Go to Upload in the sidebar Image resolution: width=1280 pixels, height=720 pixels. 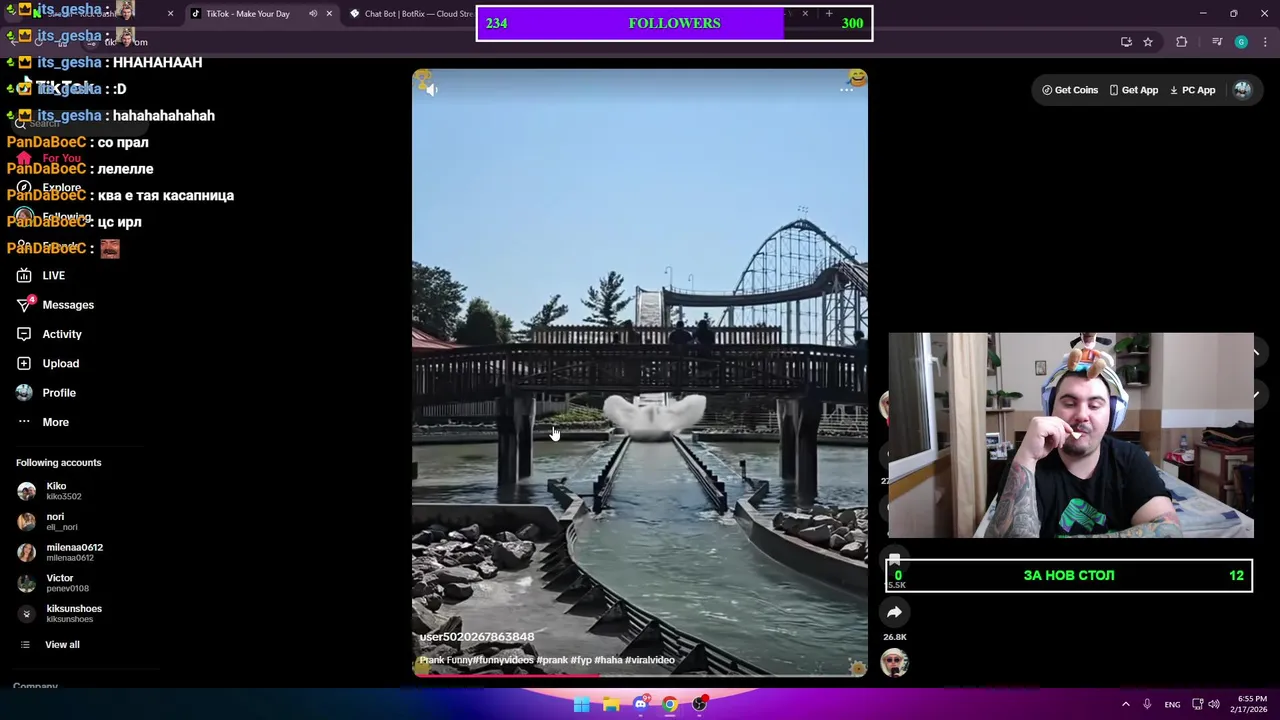[47, 363]
